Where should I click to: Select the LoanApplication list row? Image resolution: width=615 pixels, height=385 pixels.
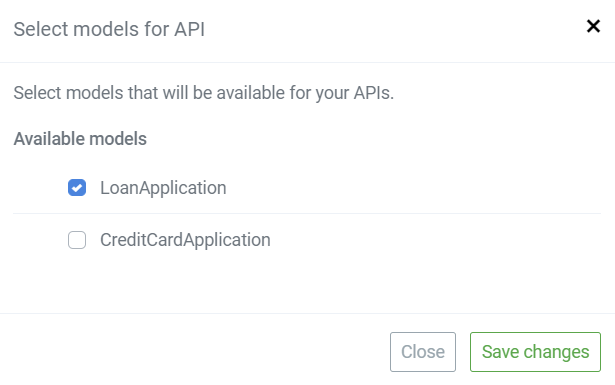pos(307,188)
